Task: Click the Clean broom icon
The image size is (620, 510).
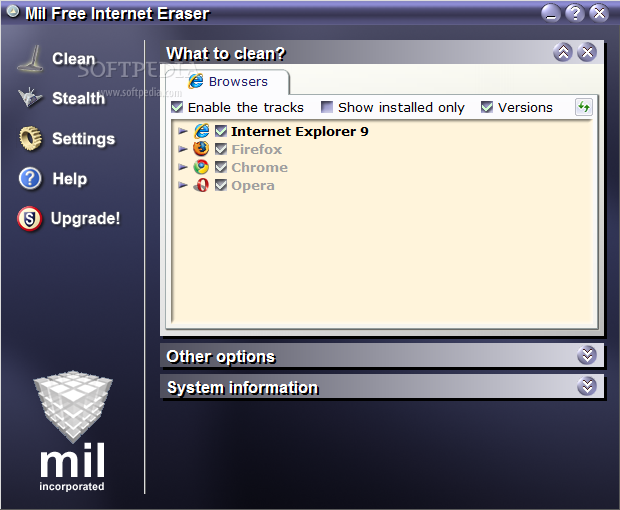Action: pyautogui.click(x=31, y=59)
